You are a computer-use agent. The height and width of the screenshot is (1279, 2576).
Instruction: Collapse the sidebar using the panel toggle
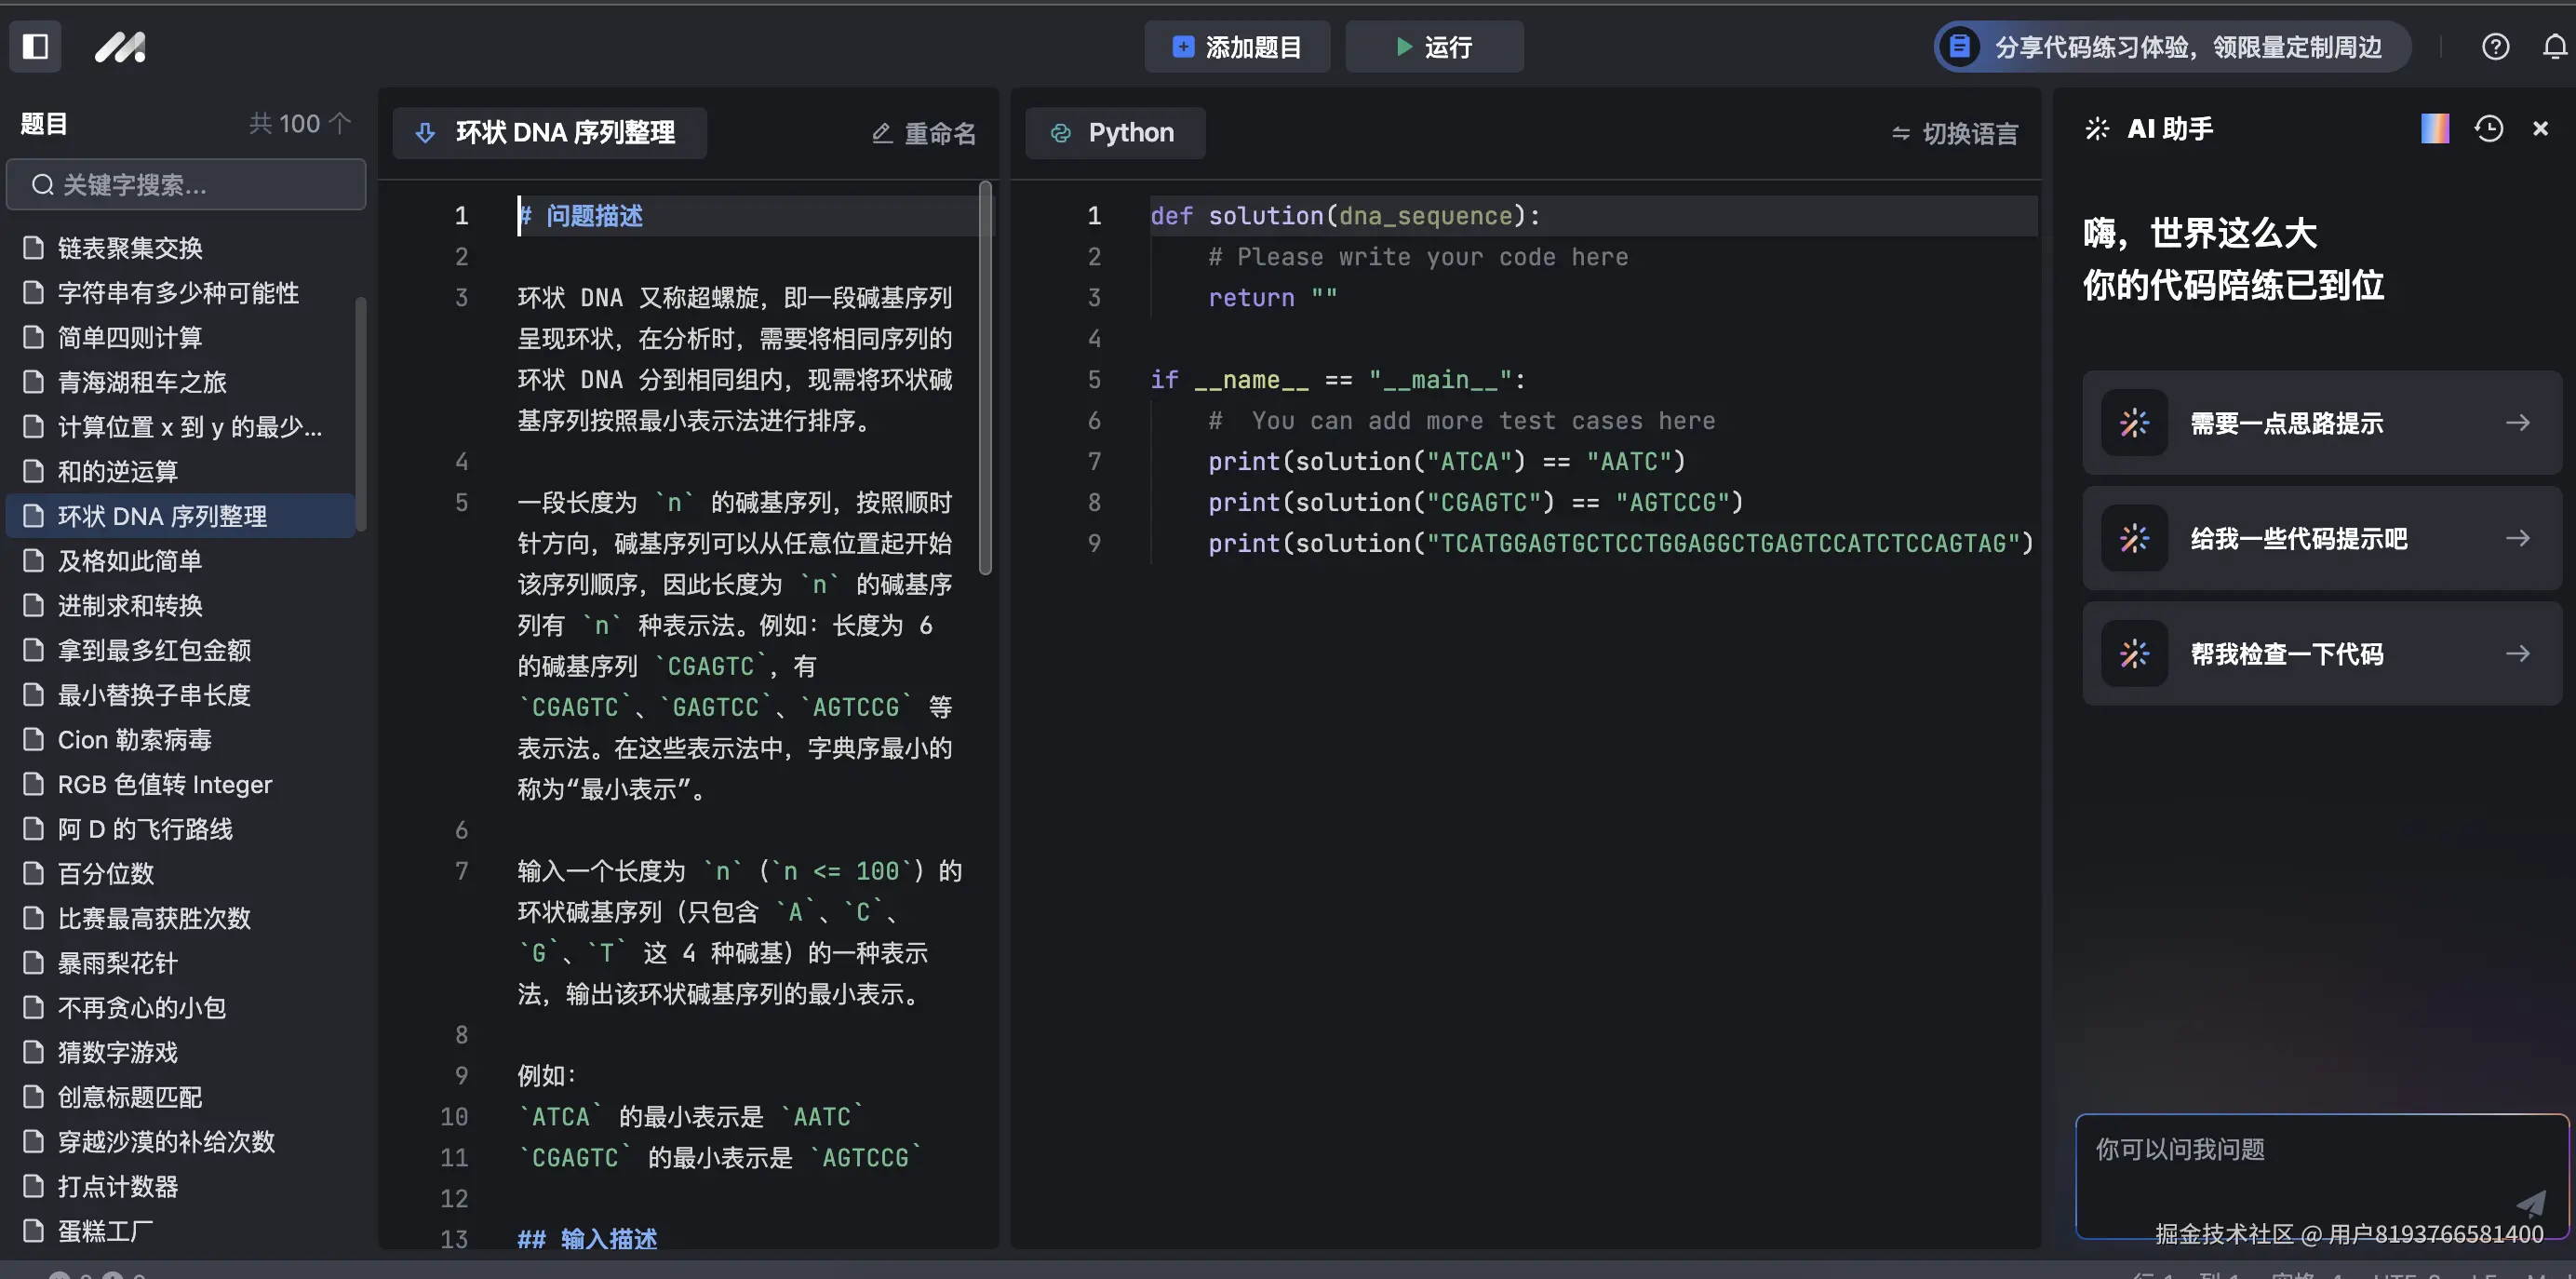35,46
